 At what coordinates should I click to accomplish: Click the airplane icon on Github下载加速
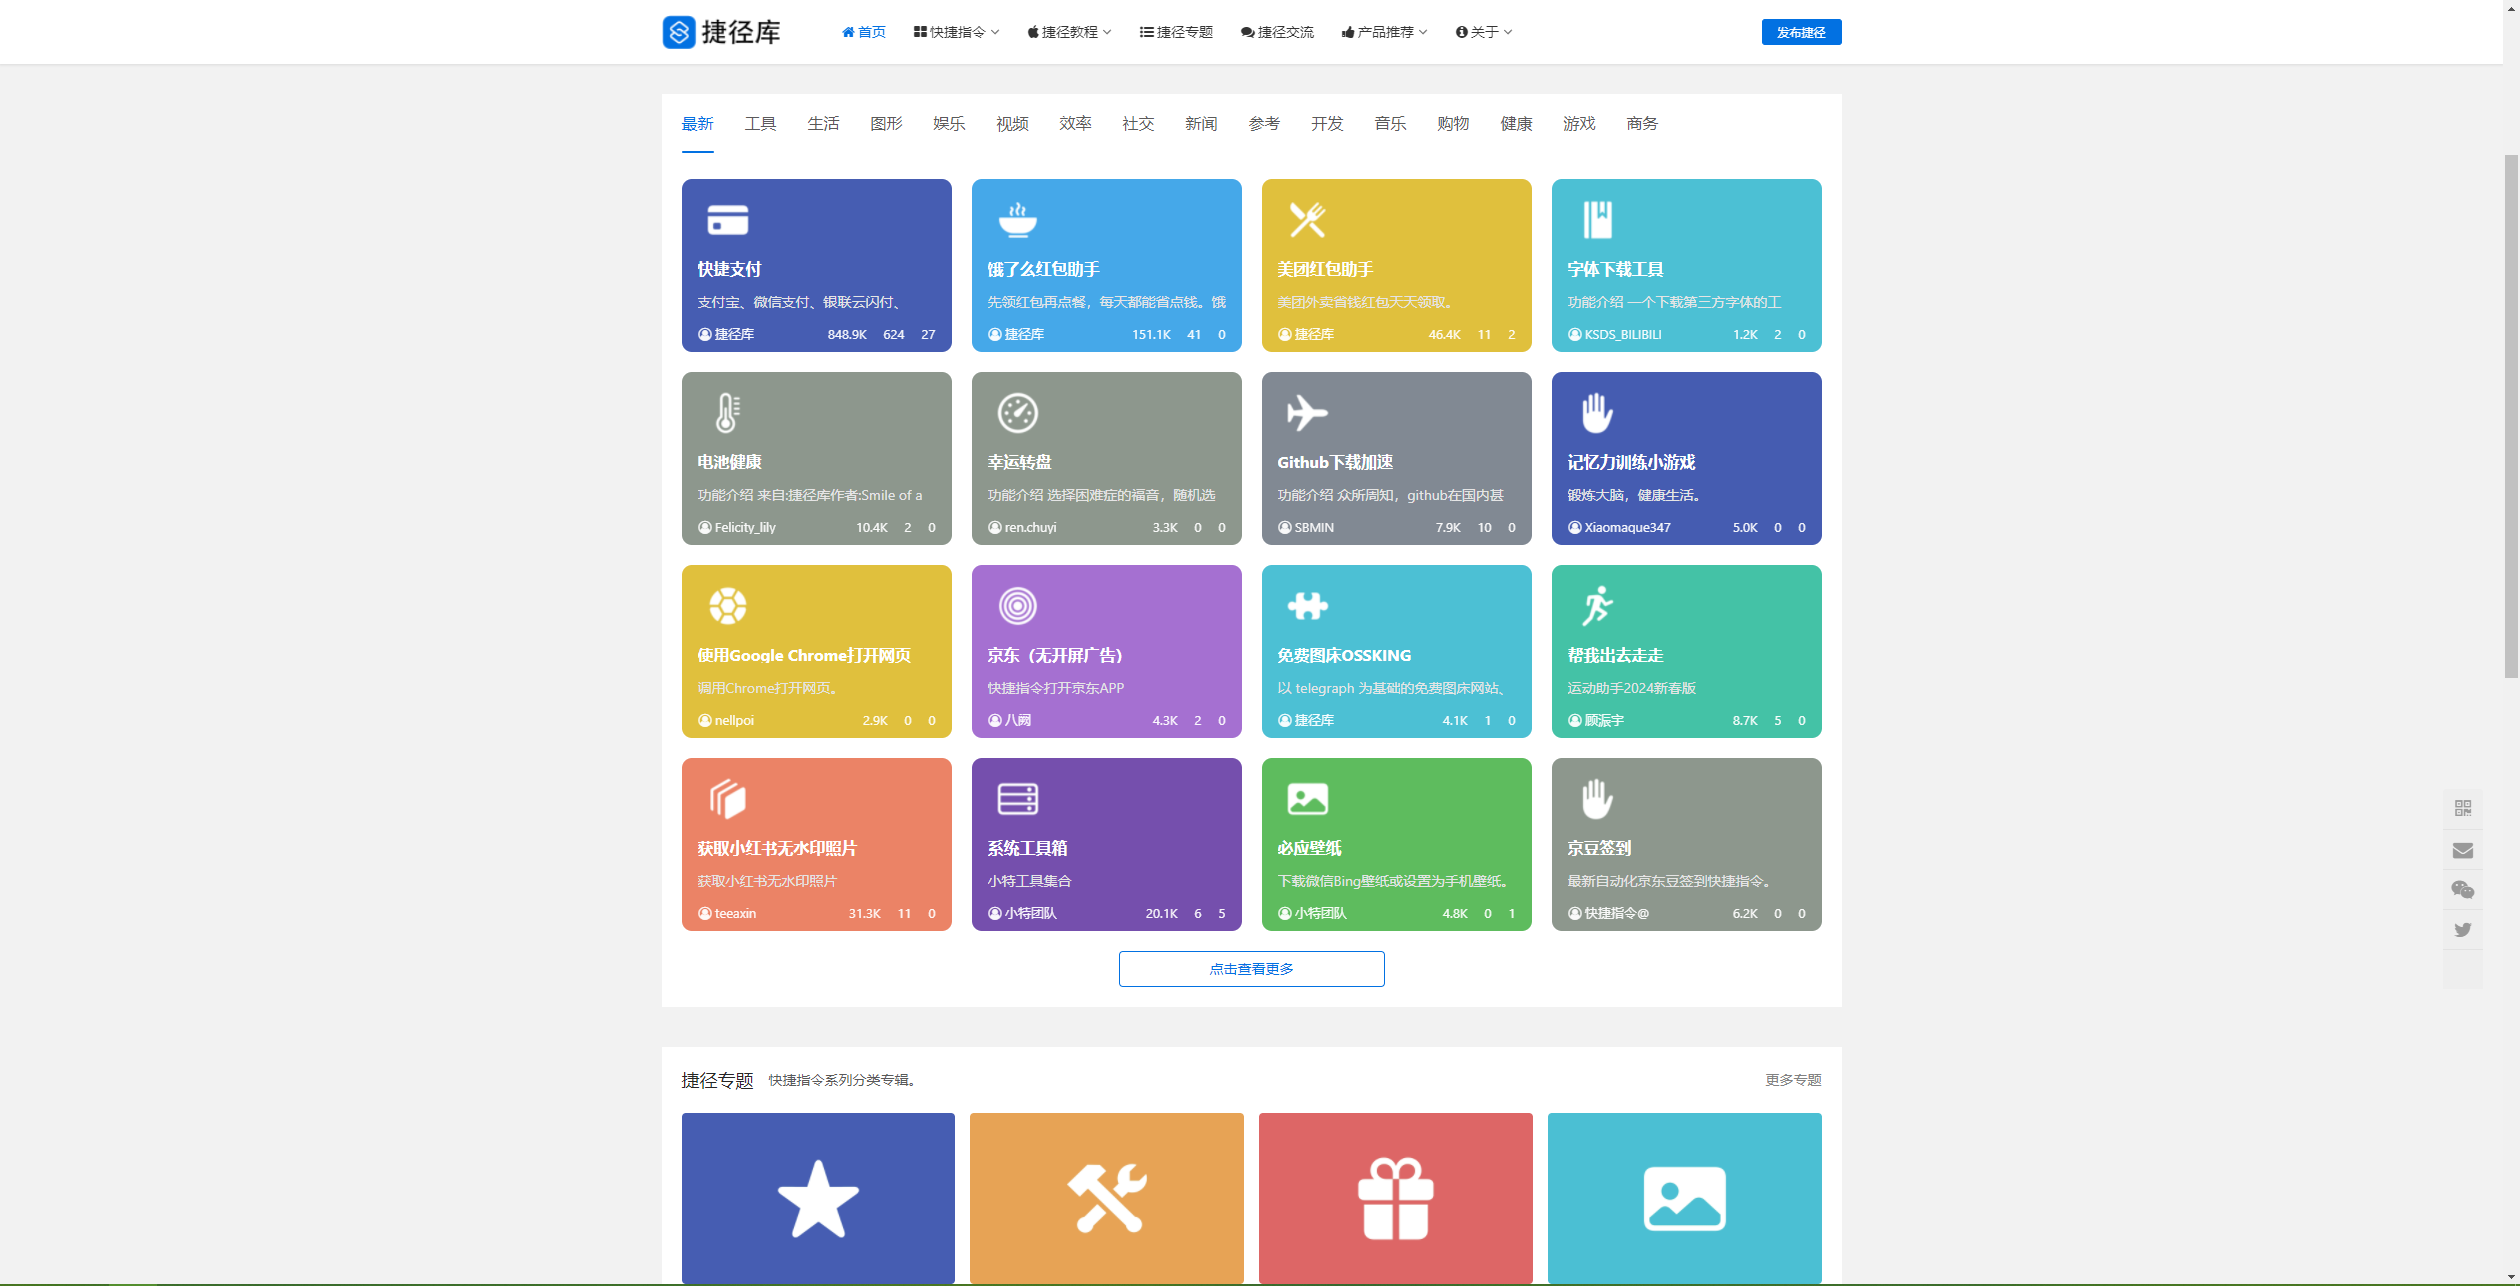point(1307,412)
